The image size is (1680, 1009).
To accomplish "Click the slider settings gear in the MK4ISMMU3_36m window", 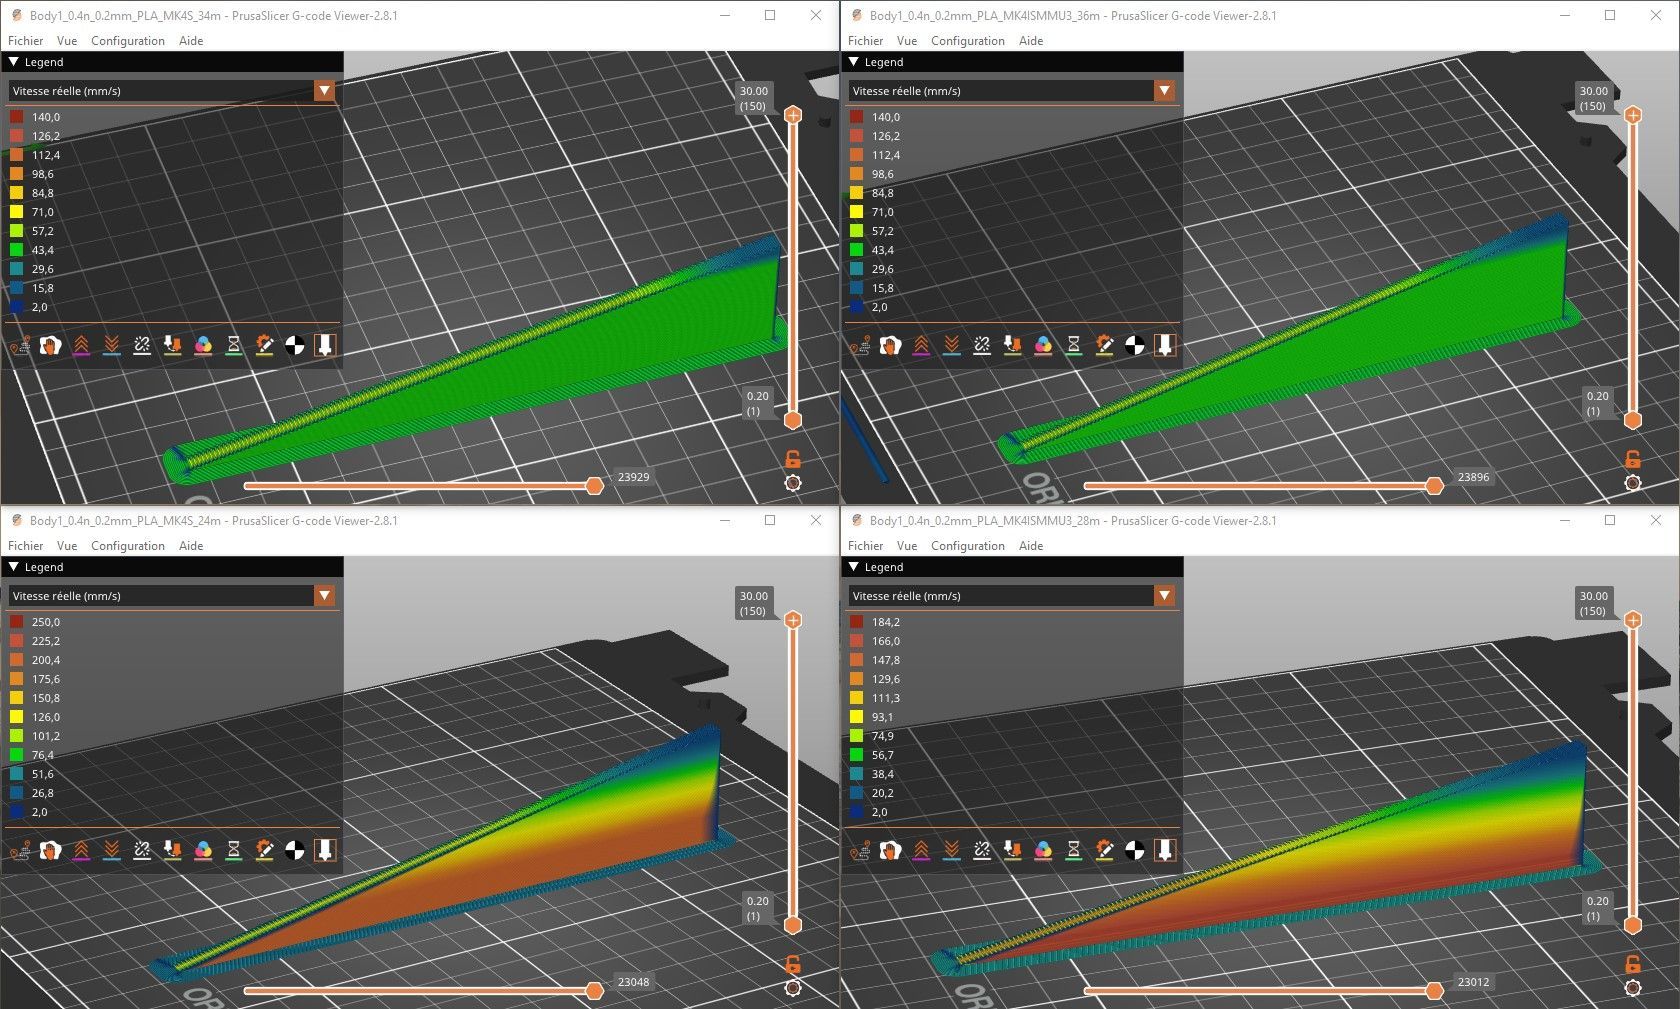I will [x=1633, y=483].
